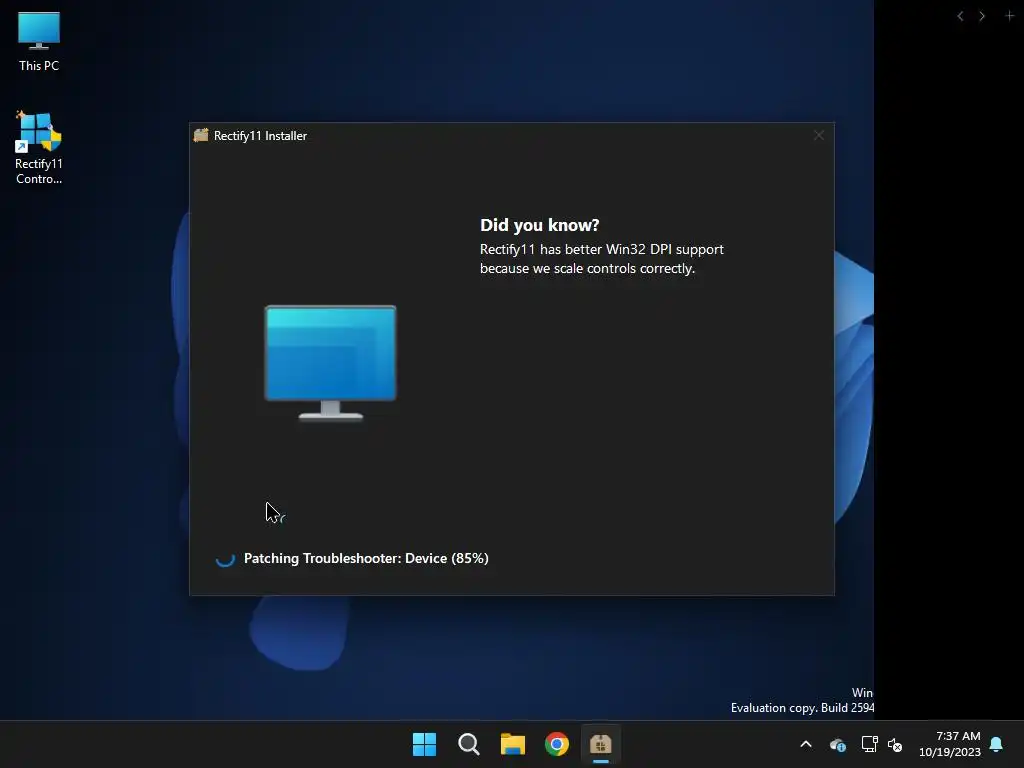Click the OneDrive cloud tray icon
The image size is (1024, 768).
tap(838, 744)
